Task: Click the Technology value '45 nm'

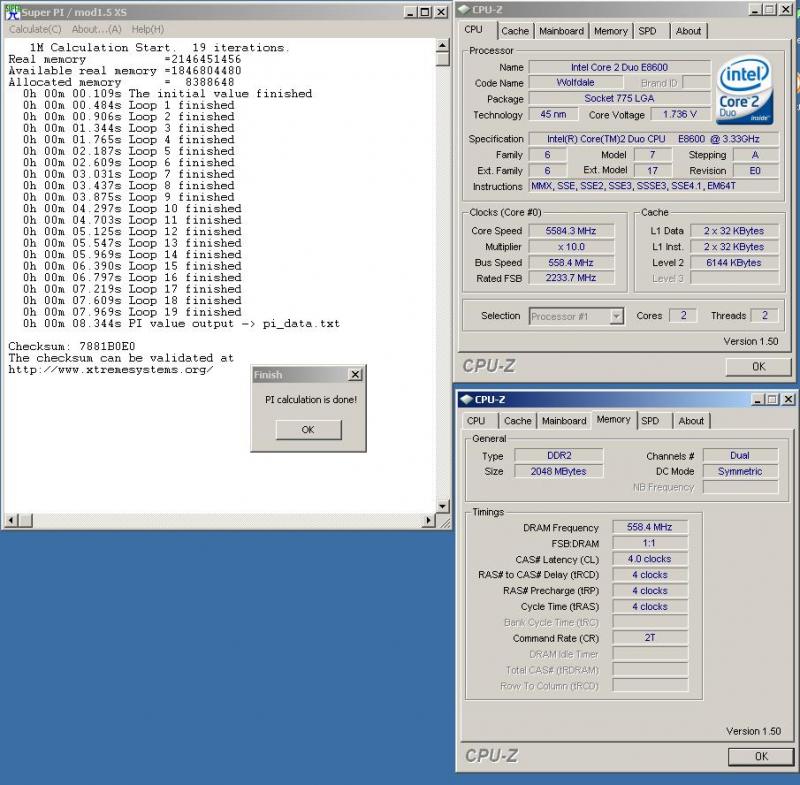Action: tap(553, 114)
